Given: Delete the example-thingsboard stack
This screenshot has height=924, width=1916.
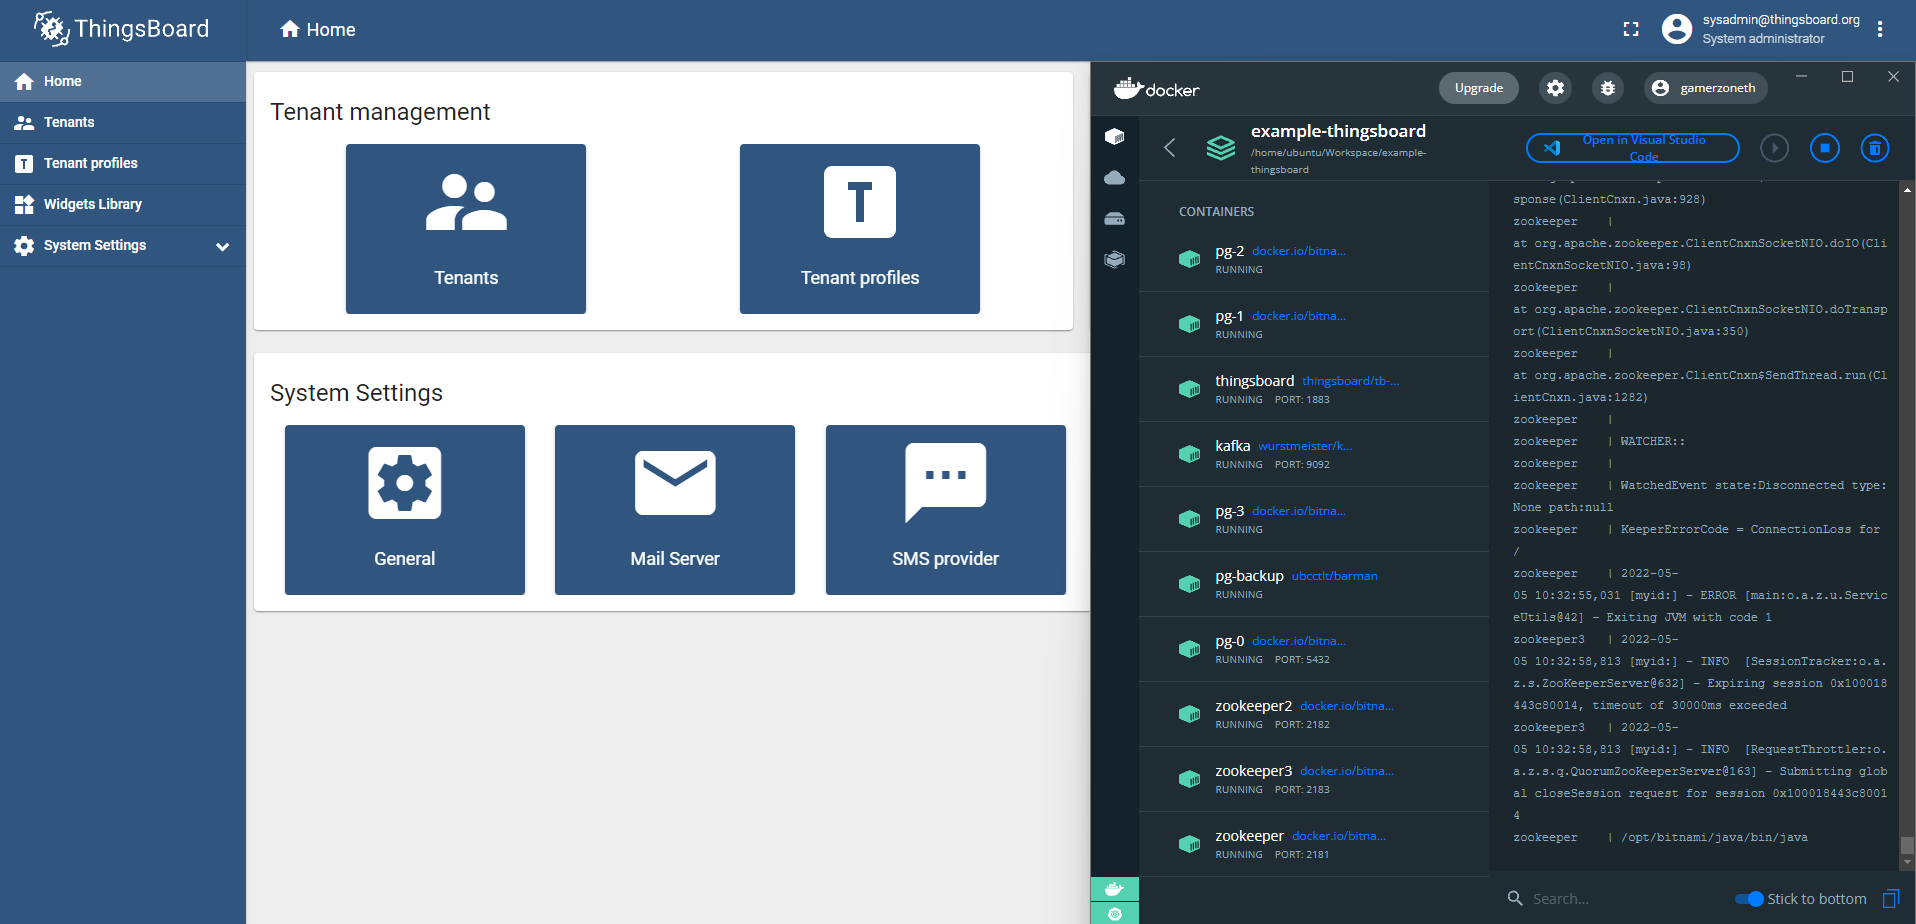Looking at the screenshot, I should coord(1875,148).
